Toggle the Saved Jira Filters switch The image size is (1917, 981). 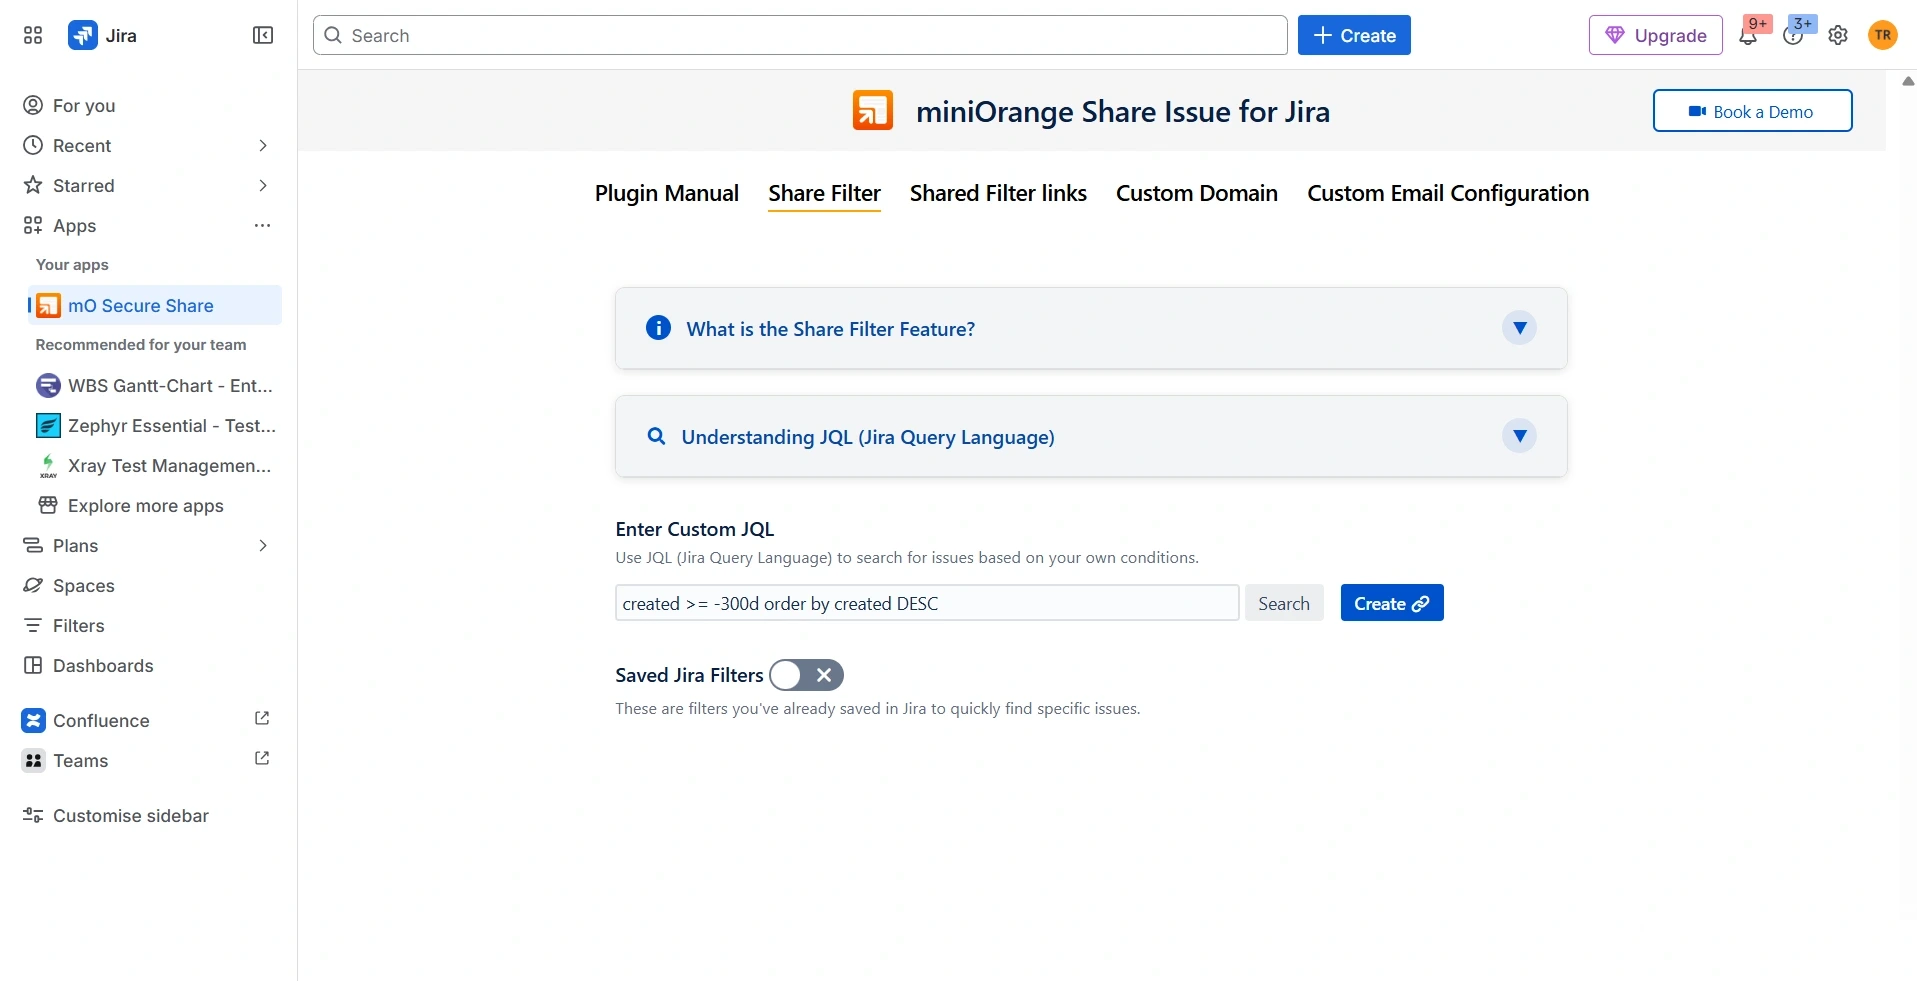click(x=806, y=675)
